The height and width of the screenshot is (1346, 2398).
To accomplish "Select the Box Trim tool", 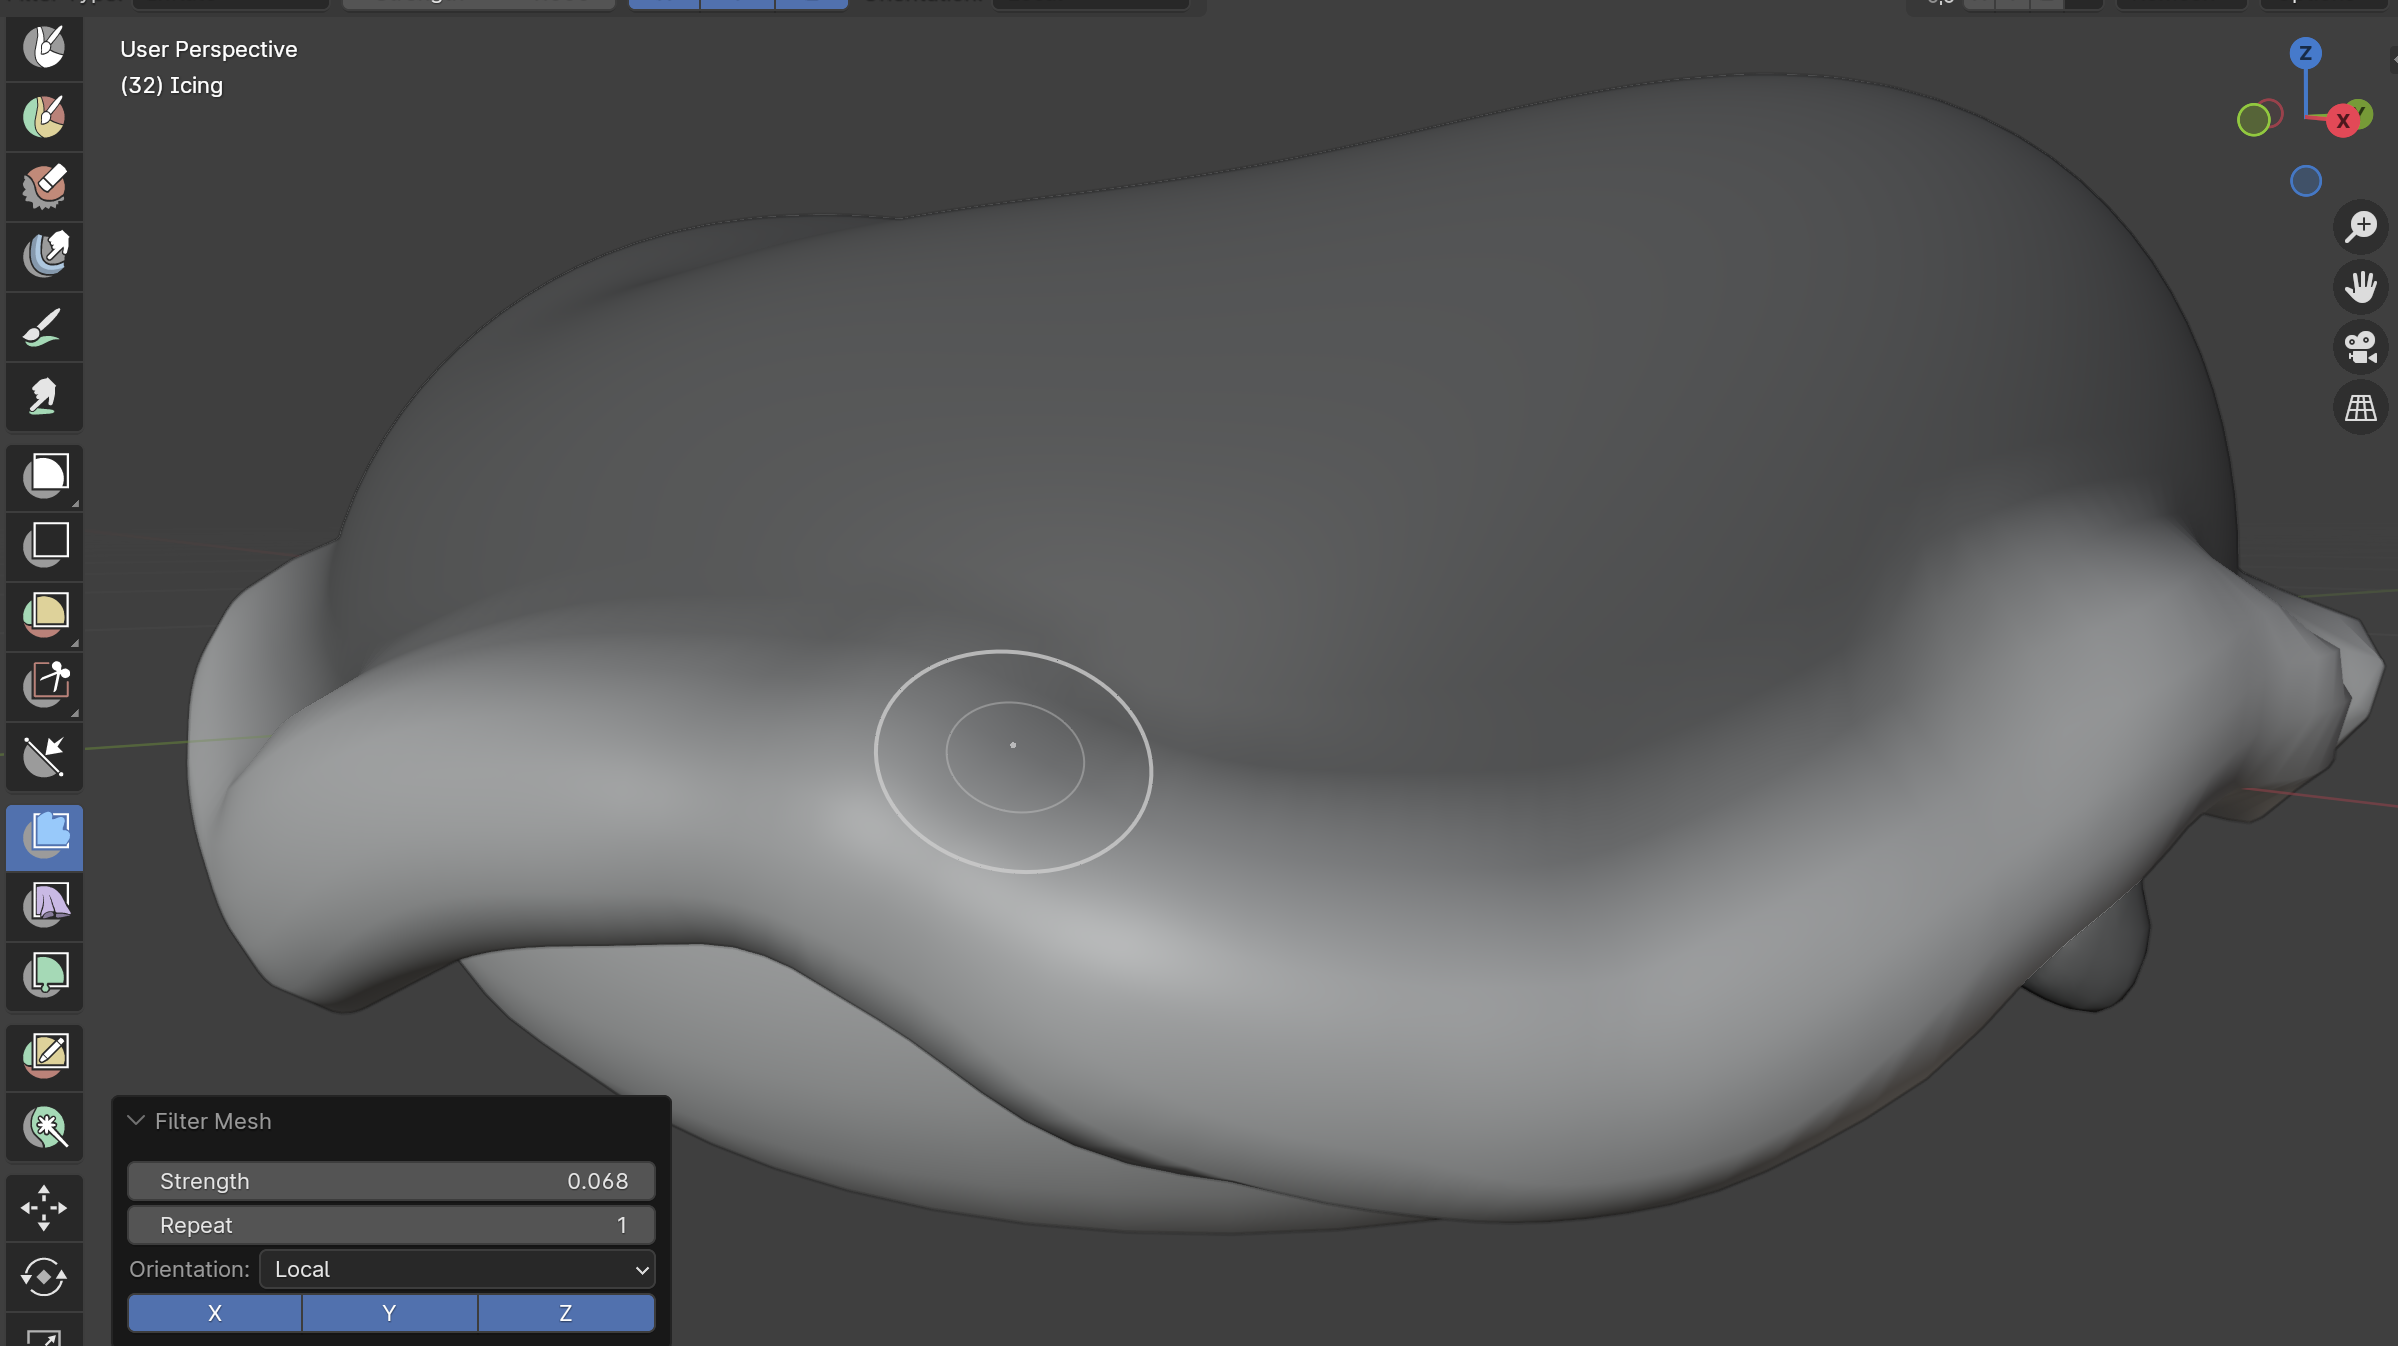I will (x=44, y=684).
